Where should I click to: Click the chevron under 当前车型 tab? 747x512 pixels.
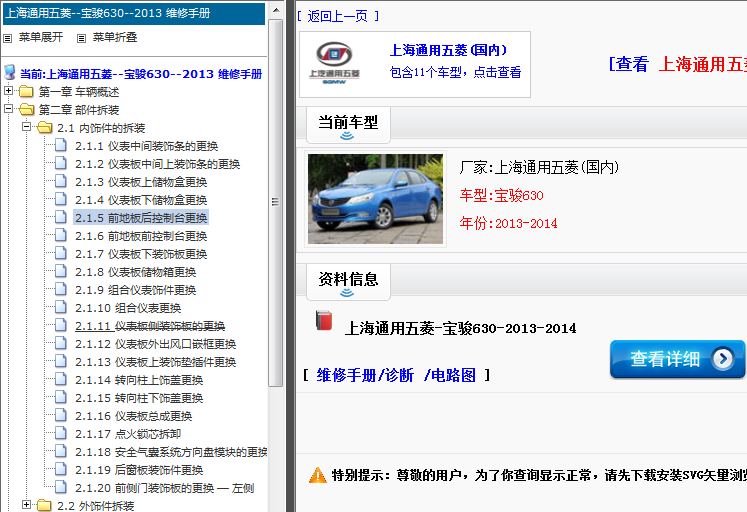[x=347, y=136]
